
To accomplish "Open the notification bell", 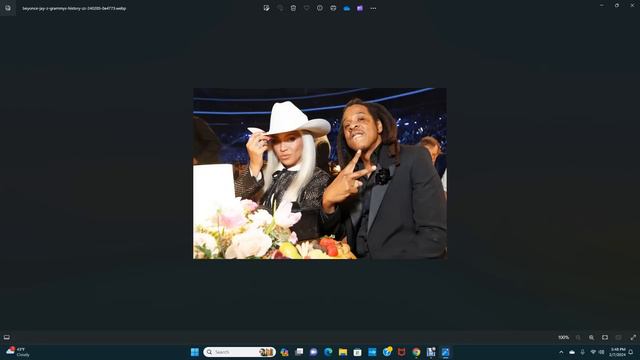I will click(631, 352).
